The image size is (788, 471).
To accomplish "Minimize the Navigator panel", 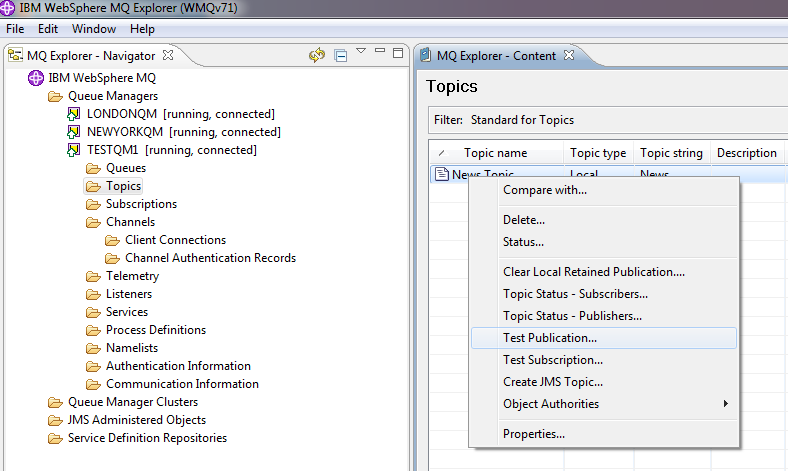I will point(380,51).
